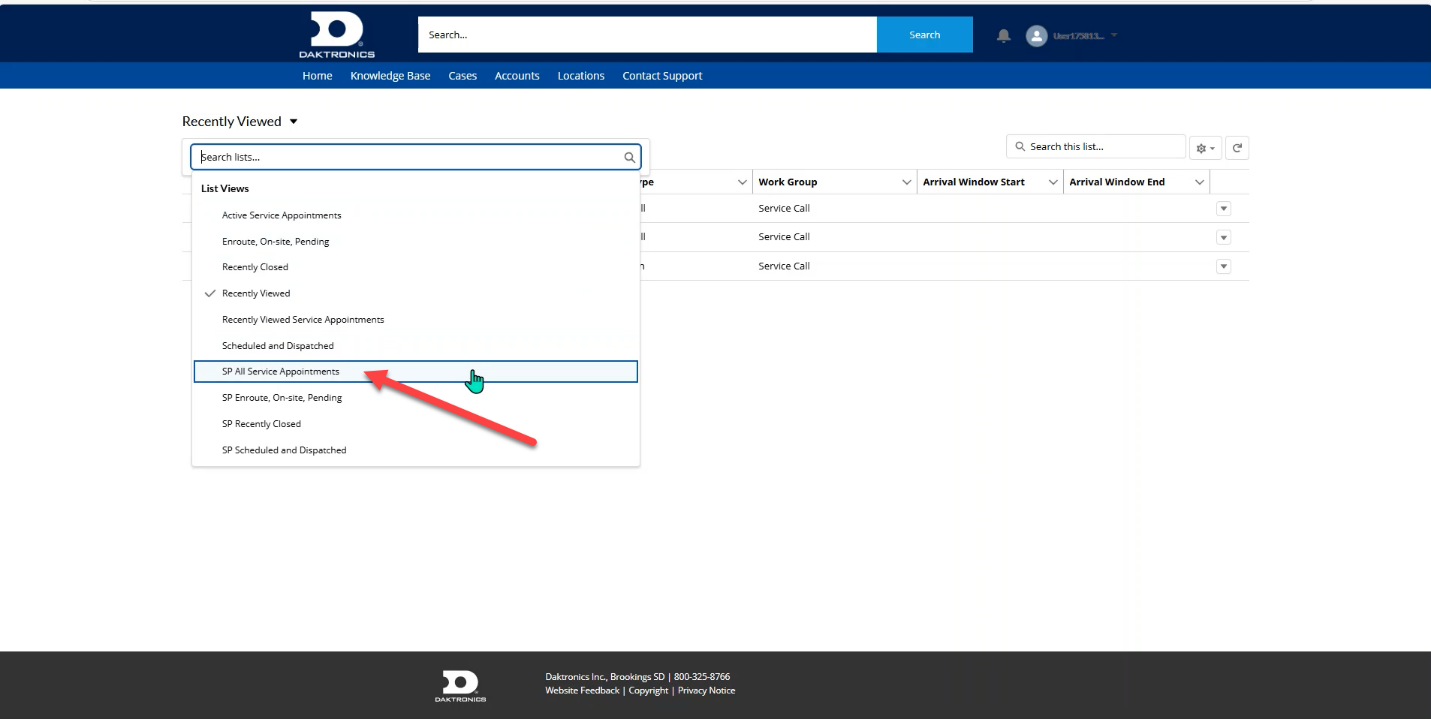1431x719 pixels.
Task: Open row actions arrow for third row
Action: coord(1223,267)
